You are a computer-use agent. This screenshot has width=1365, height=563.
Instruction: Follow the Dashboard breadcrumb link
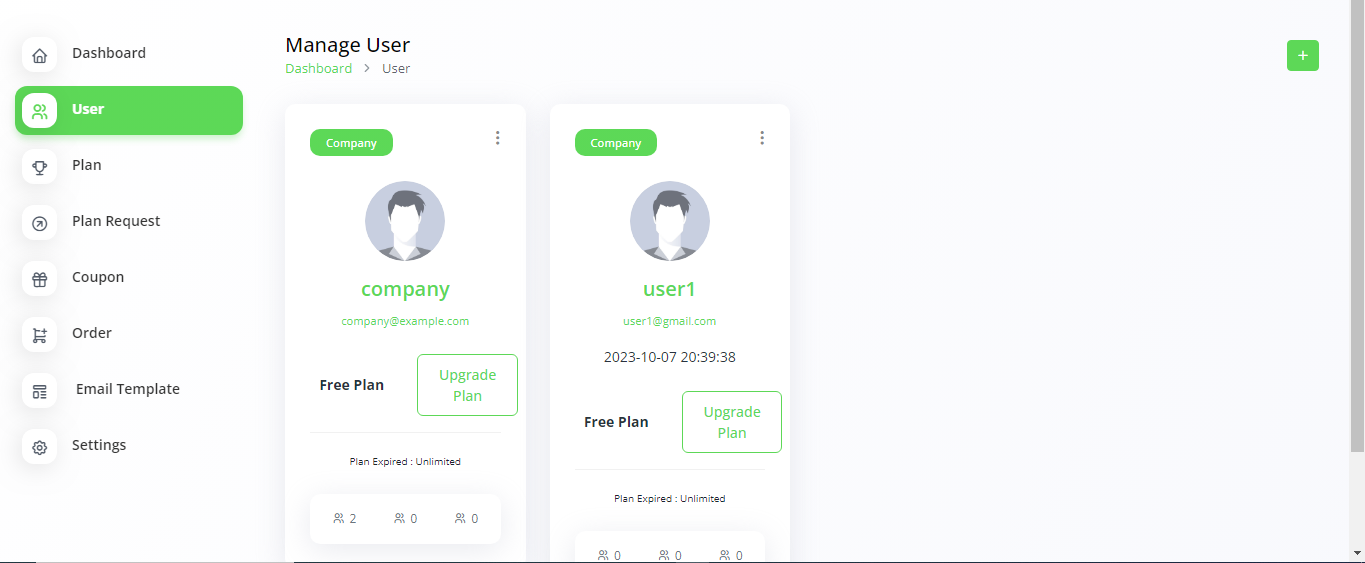tap(319, 69)
